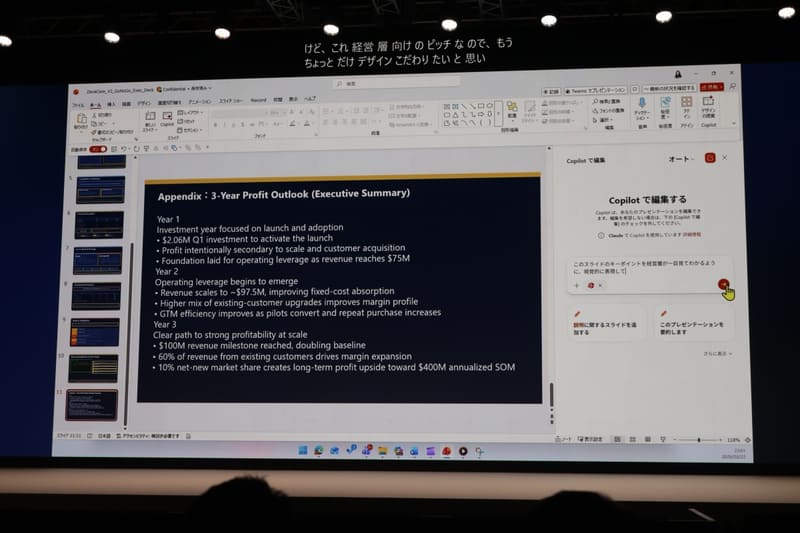Click the search box in title bar
This screenshot has width=800, height=533.
point(397,83)
